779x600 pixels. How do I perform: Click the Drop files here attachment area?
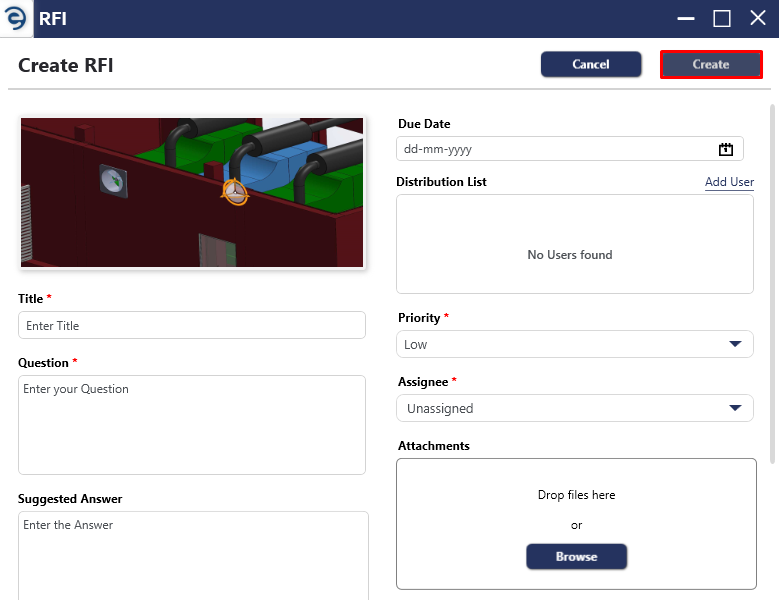click(576, 524)
